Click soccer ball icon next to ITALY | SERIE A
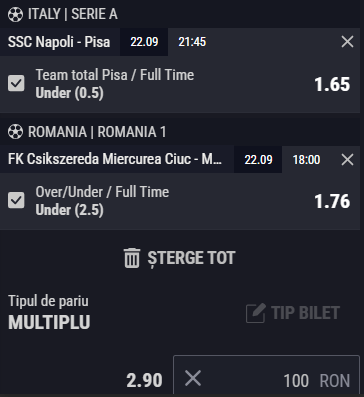The height and width of the screenshot is (397, 364). coord(15,14)
